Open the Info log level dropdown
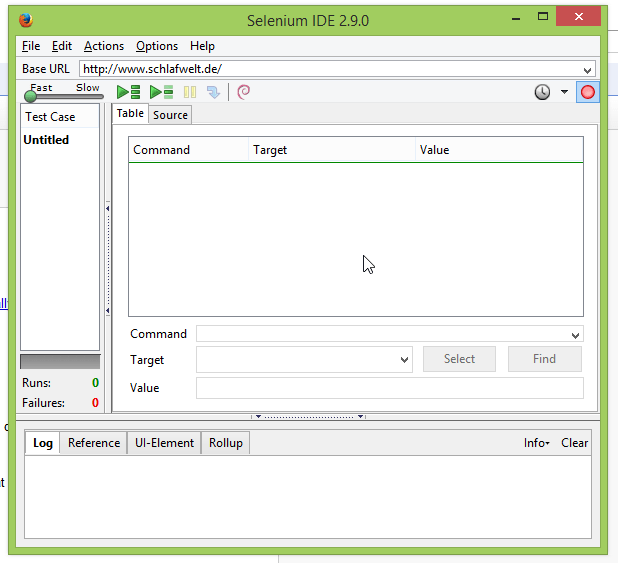Screen dimensions: 618x563 pyautogui.click(x=536, y=443)
